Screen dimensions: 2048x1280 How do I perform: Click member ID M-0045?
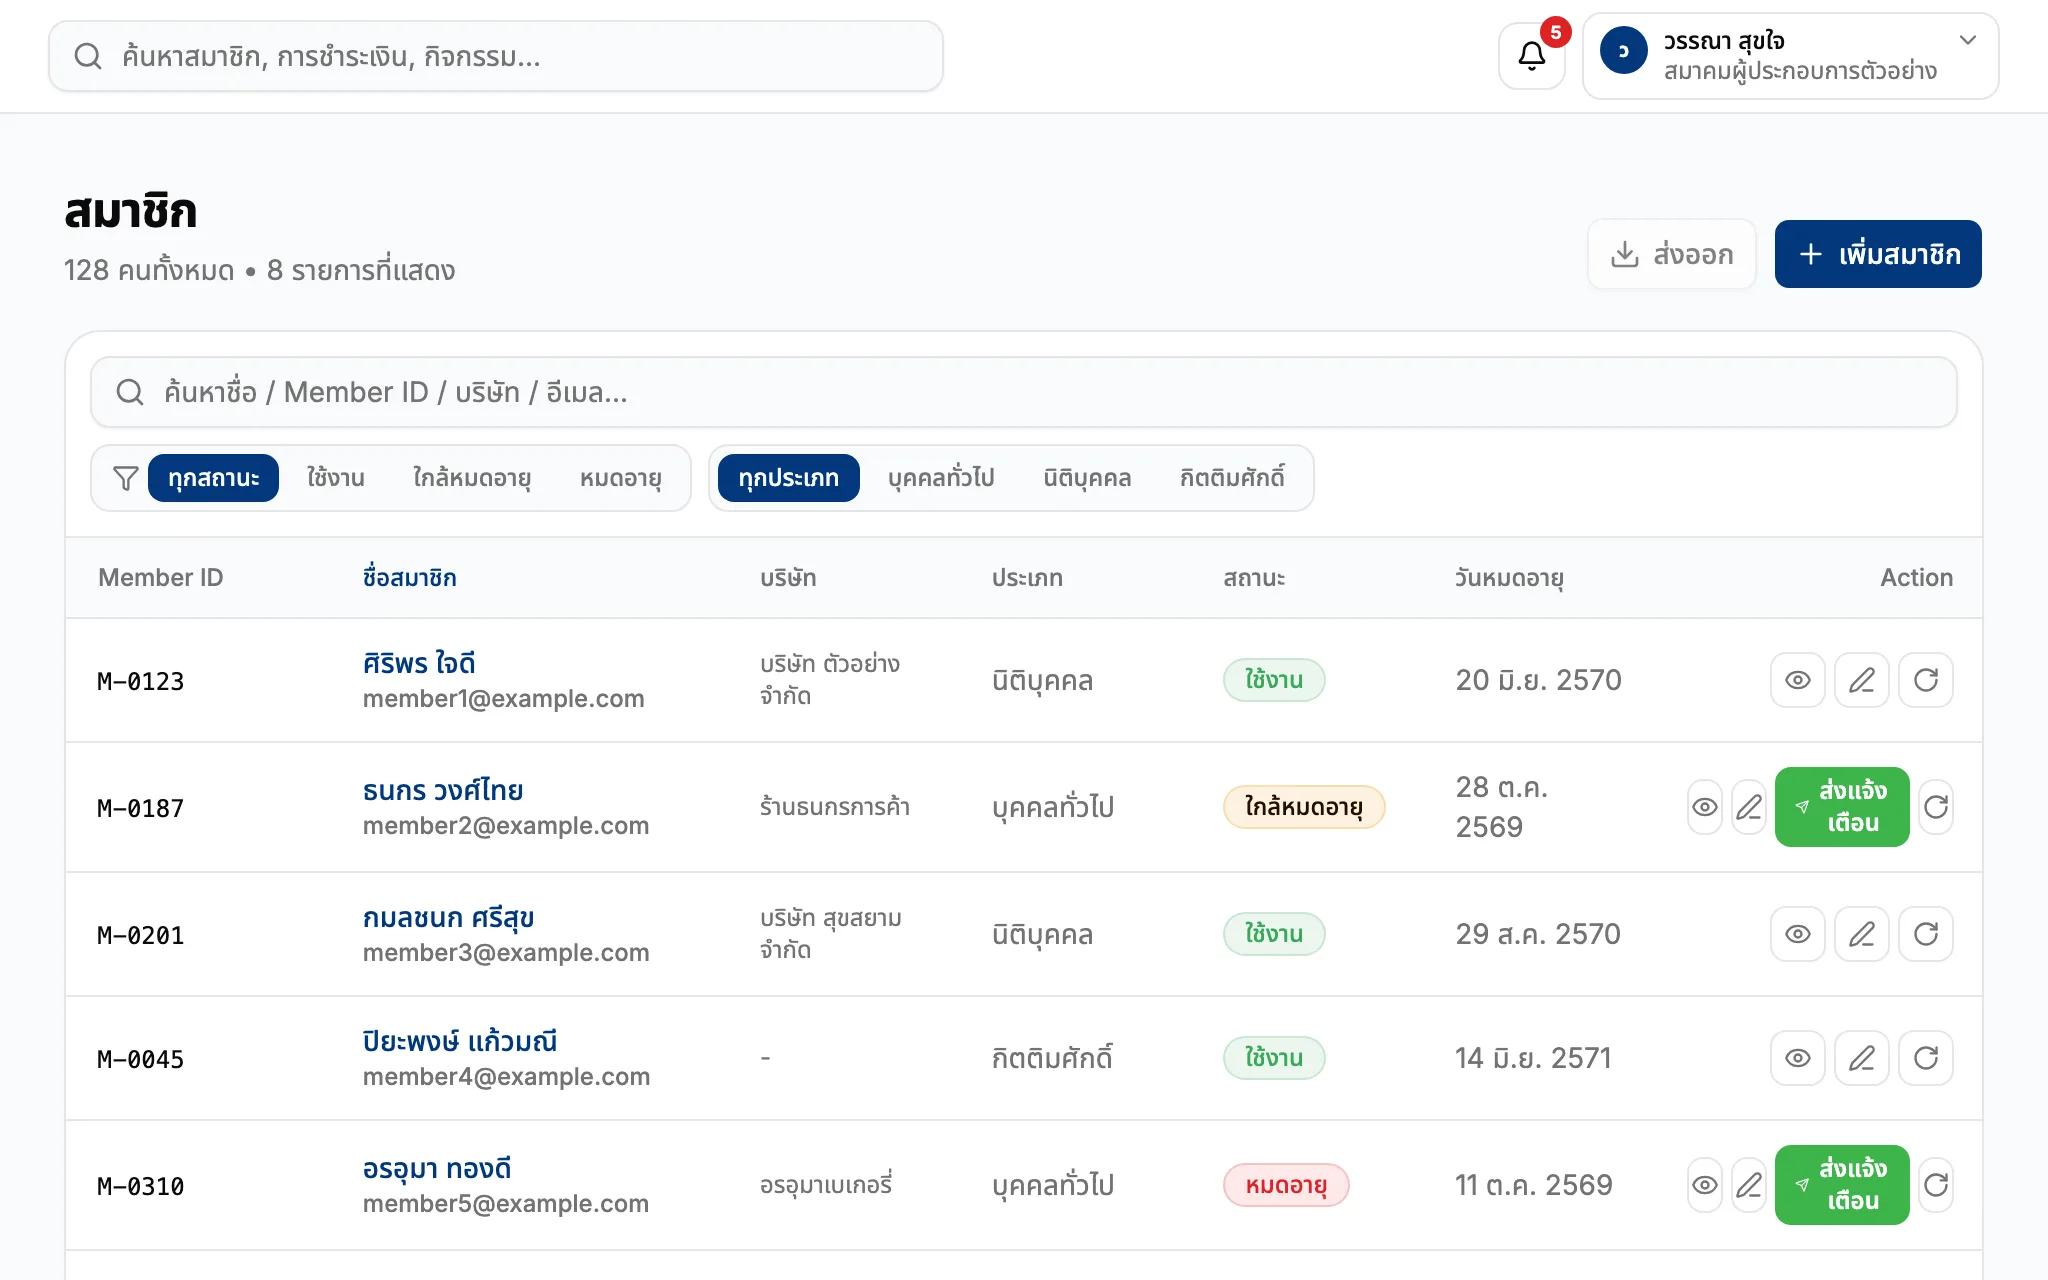[141, 1059]
